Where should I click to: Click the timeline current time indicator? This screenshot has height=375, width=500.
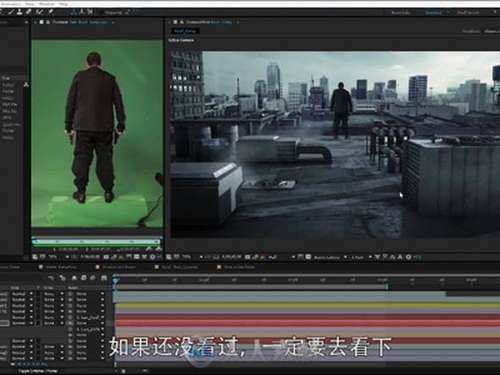[115, 280]
